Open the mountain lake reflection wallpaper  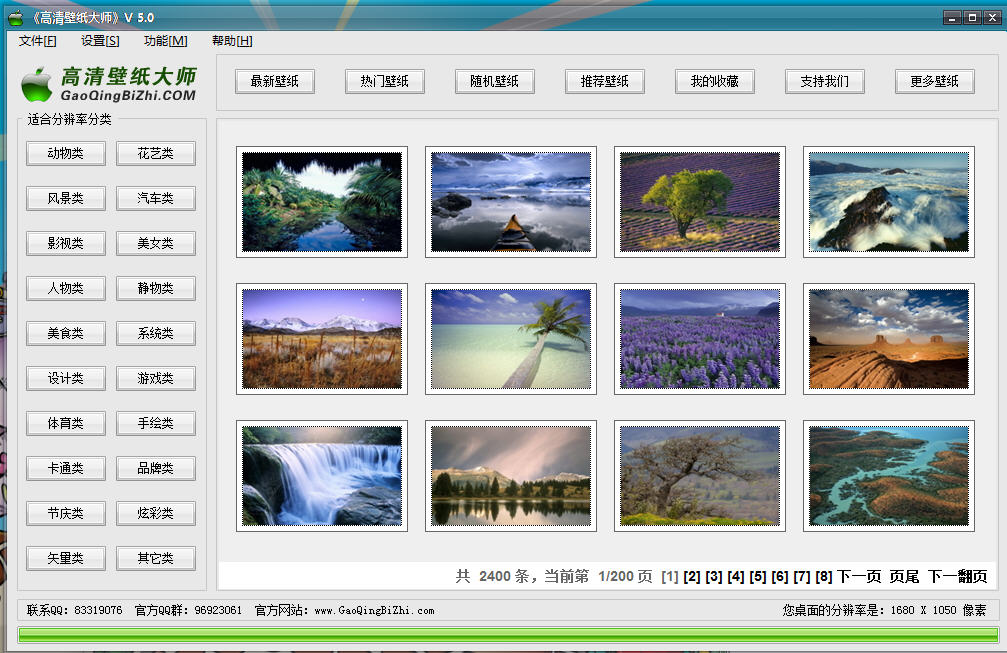pos(511,476)
